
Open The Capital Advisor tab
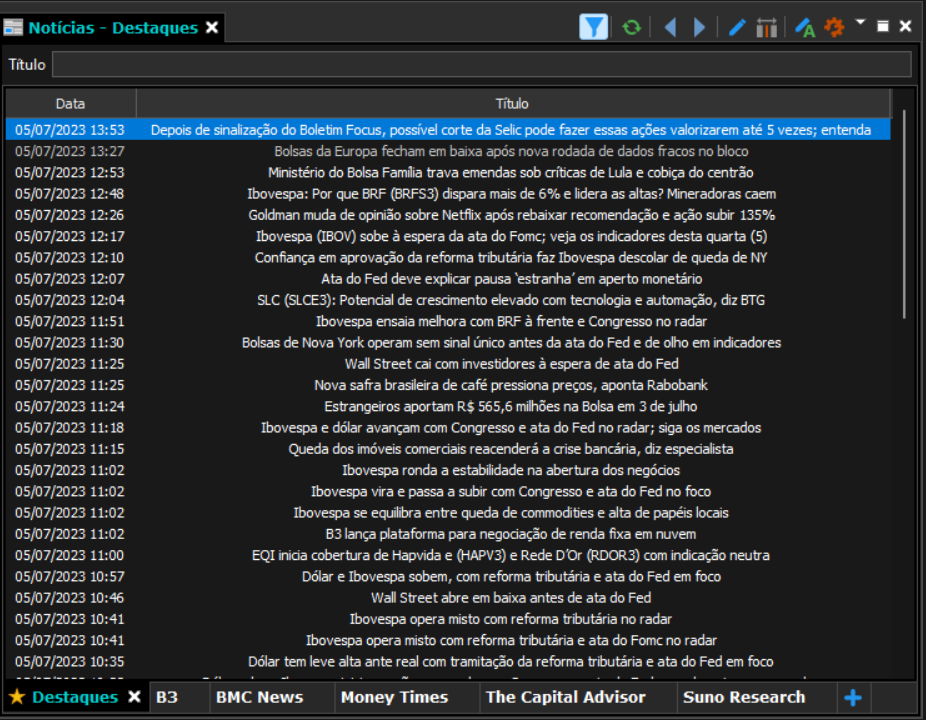tap(566, 697)
